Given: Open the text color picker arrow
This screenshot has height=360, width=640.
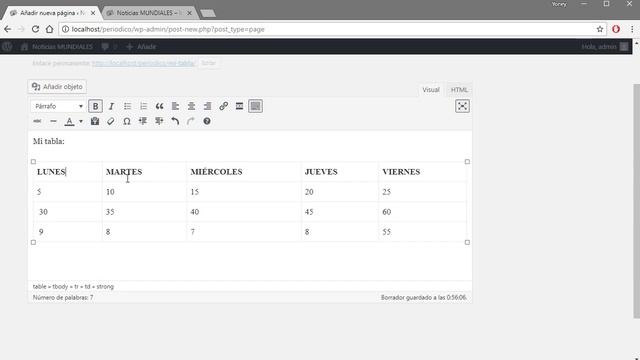Looking at the screenshot, I should [x=81, y=121].
